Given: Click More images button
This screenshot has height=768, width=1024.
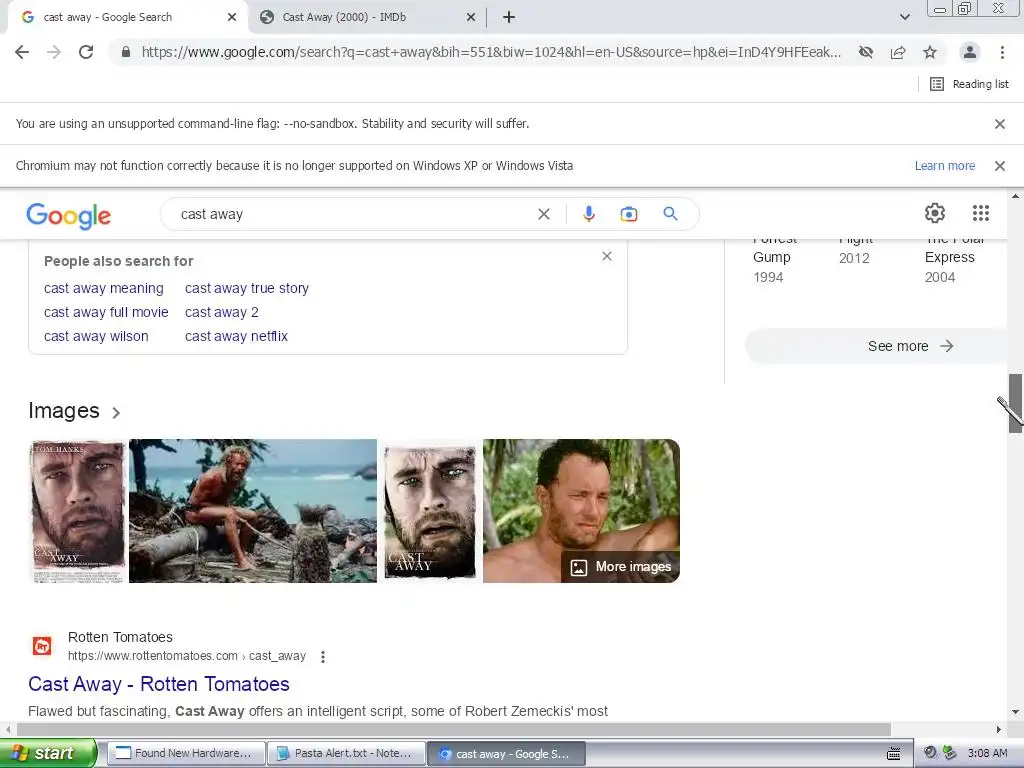Looking at the screenshot, I should [621, 567].
